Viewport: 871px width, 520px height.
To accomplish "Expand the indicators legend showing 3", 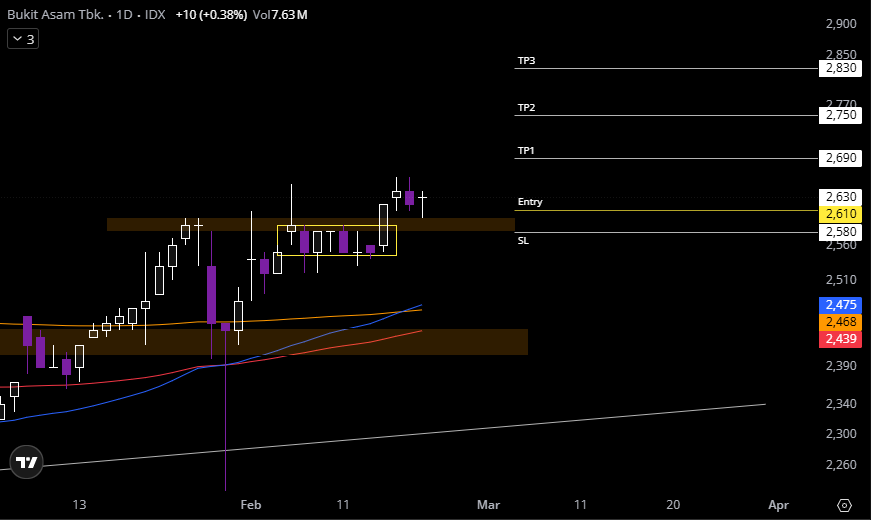I will pos(23,39).
